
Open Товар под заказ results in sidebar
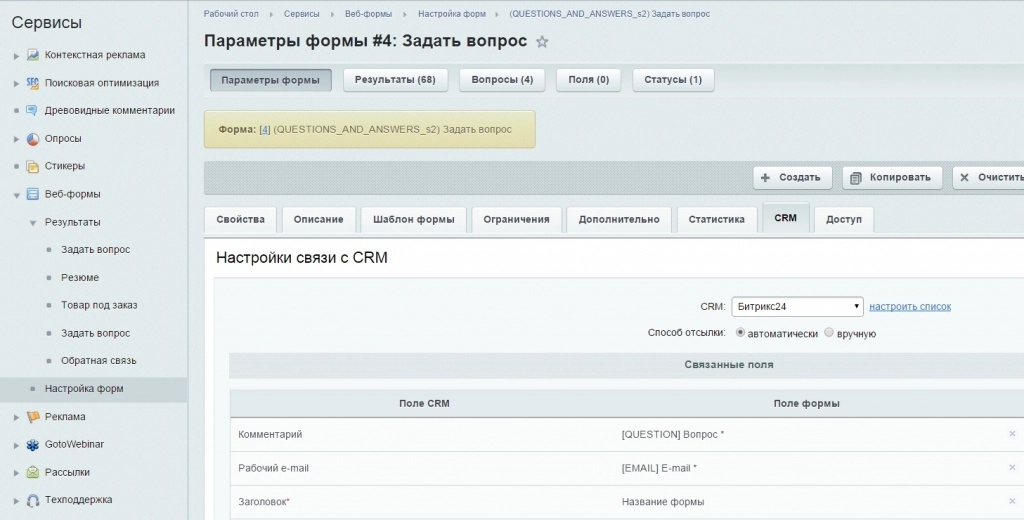point(99,305)
